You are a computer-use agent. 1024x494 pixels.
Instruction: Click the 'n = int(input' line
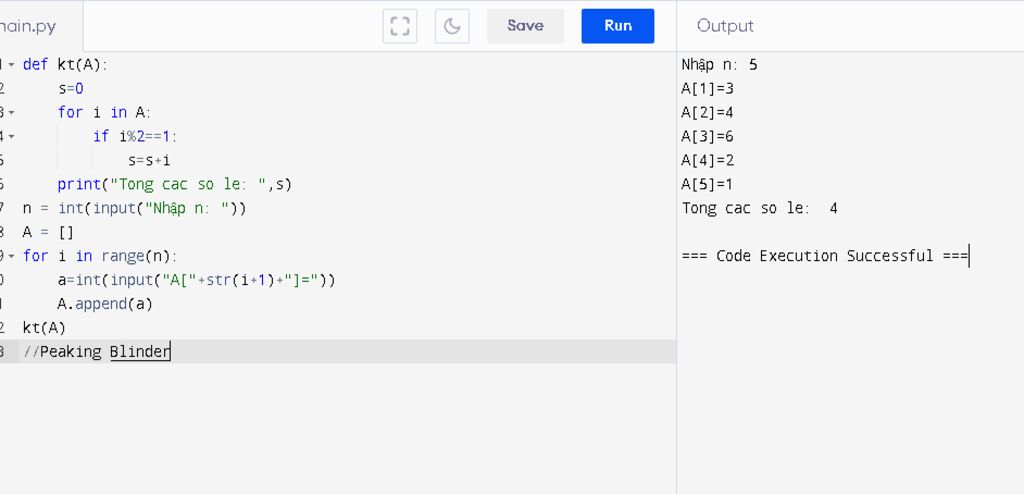(134, 208)
